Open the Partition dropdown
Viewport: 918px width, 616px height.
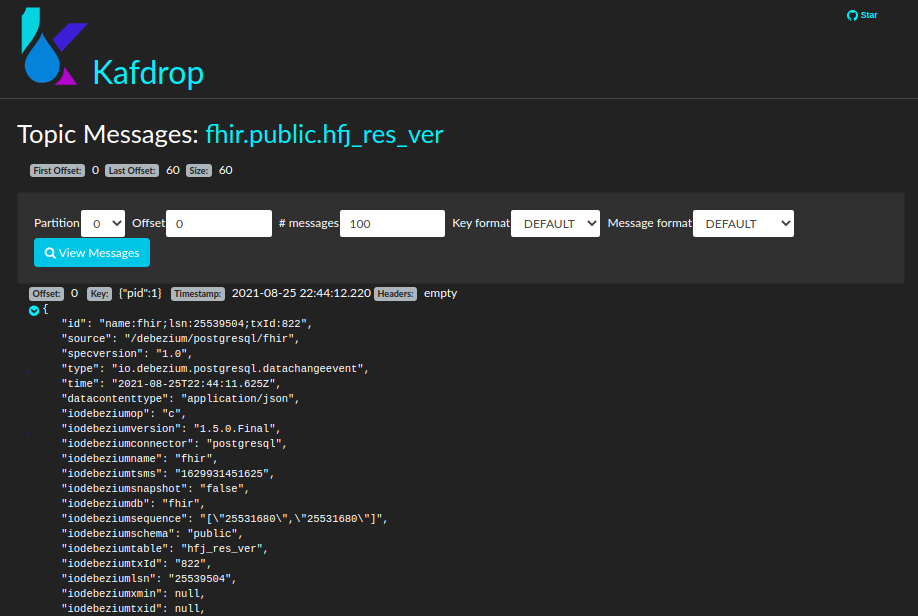pyautogui.click(x=103, y=224)
